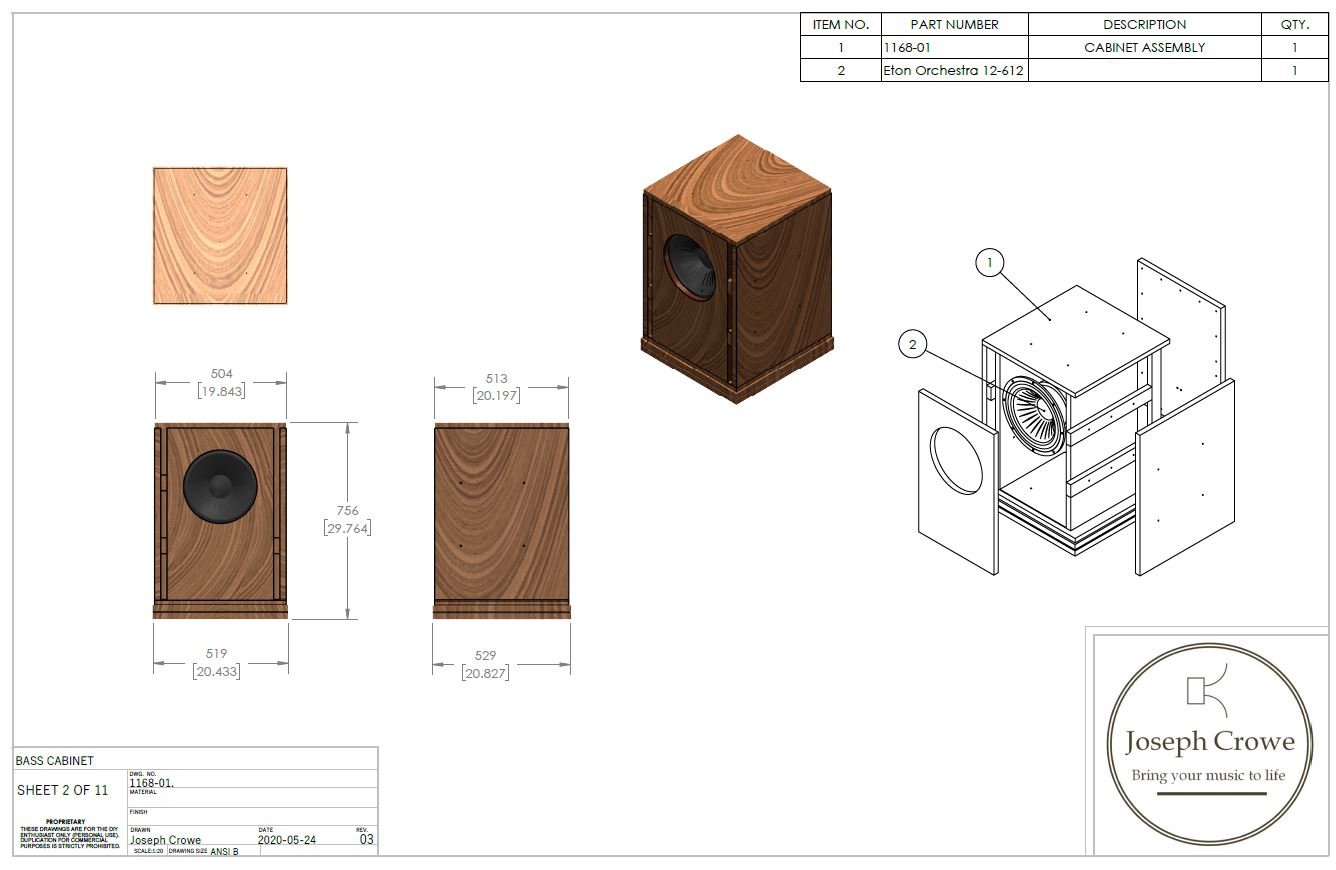Screen dimensions: 1336x870
Task: Click the speaker symbol inside the logo
Action: (1203, 693)
